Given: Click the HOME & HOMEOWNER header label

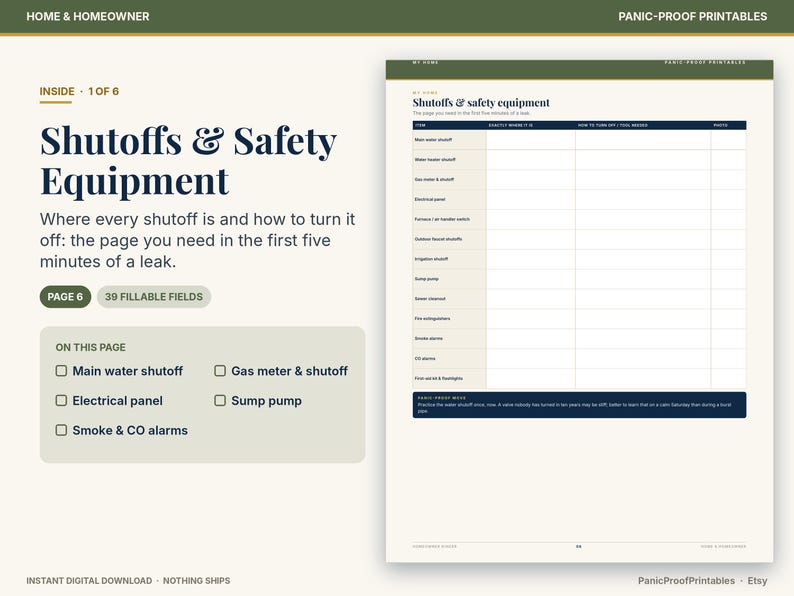Looking at the screenshot, I should tap(88, 16).
